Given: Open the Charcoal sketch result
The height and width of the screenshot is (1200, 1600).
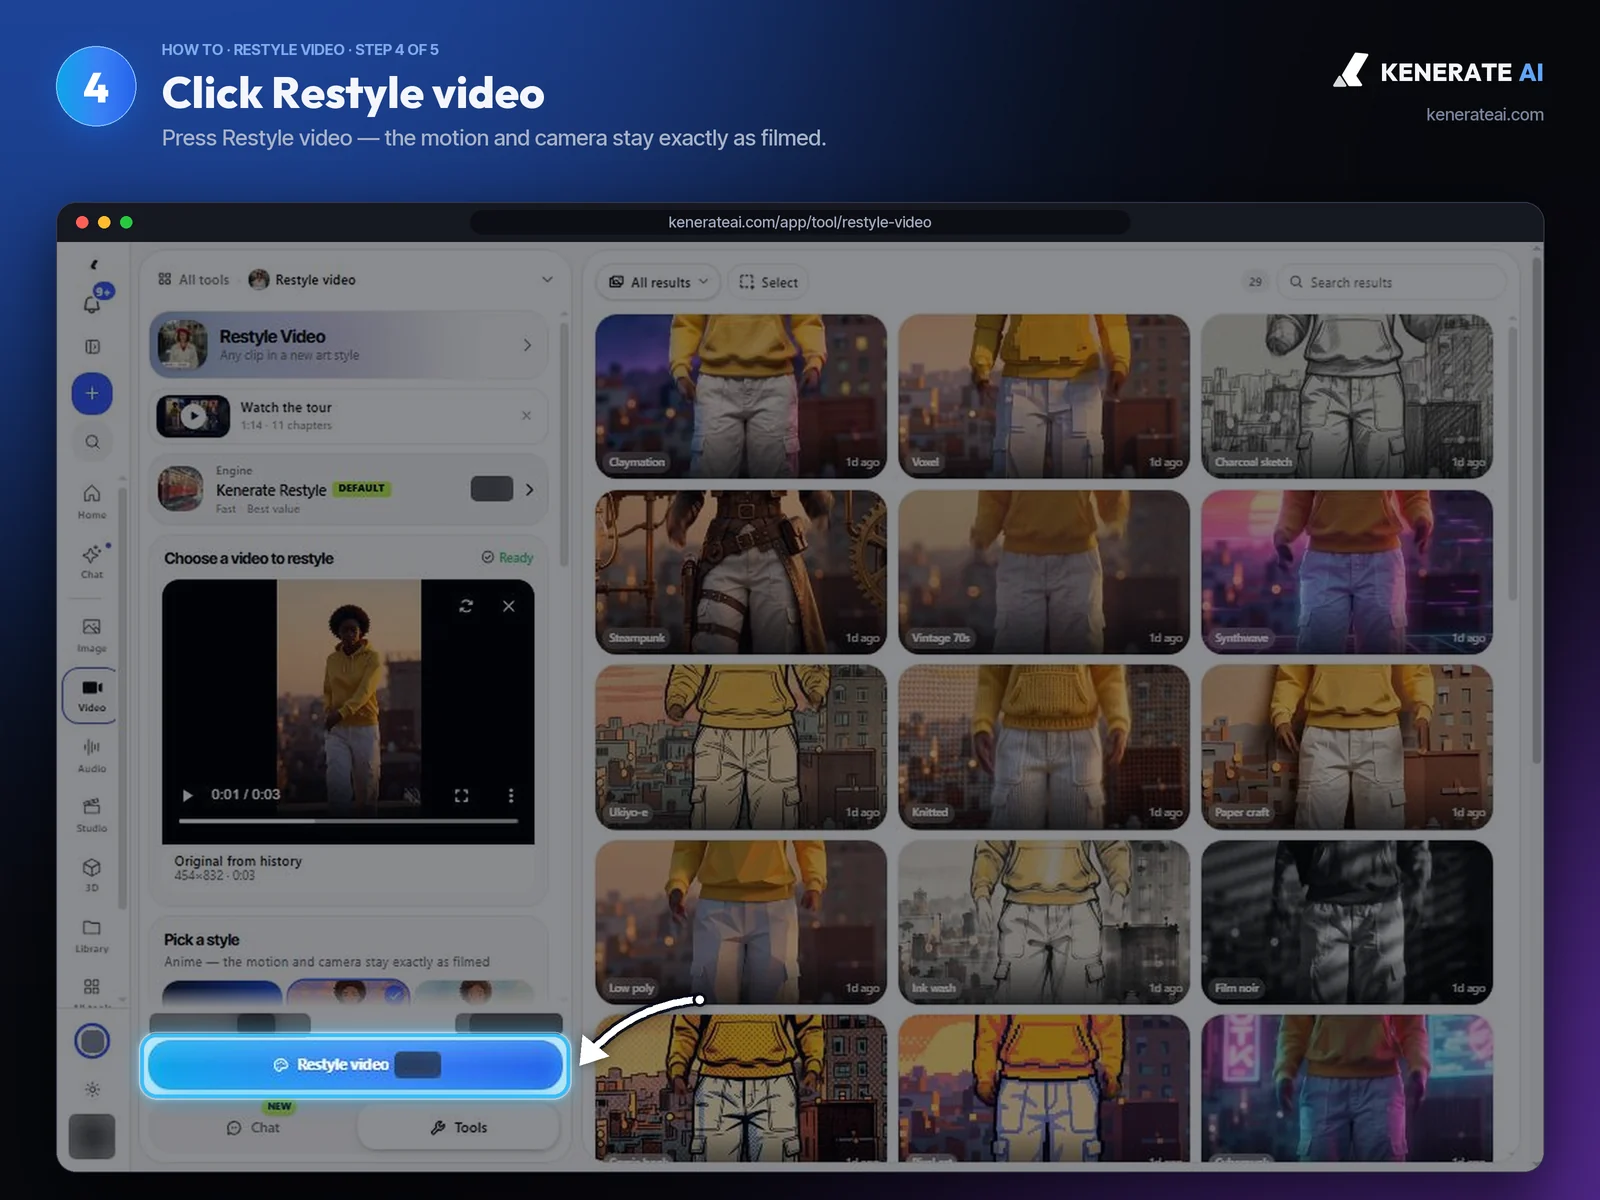Looking at the screenshot, I should (1347, 396).
